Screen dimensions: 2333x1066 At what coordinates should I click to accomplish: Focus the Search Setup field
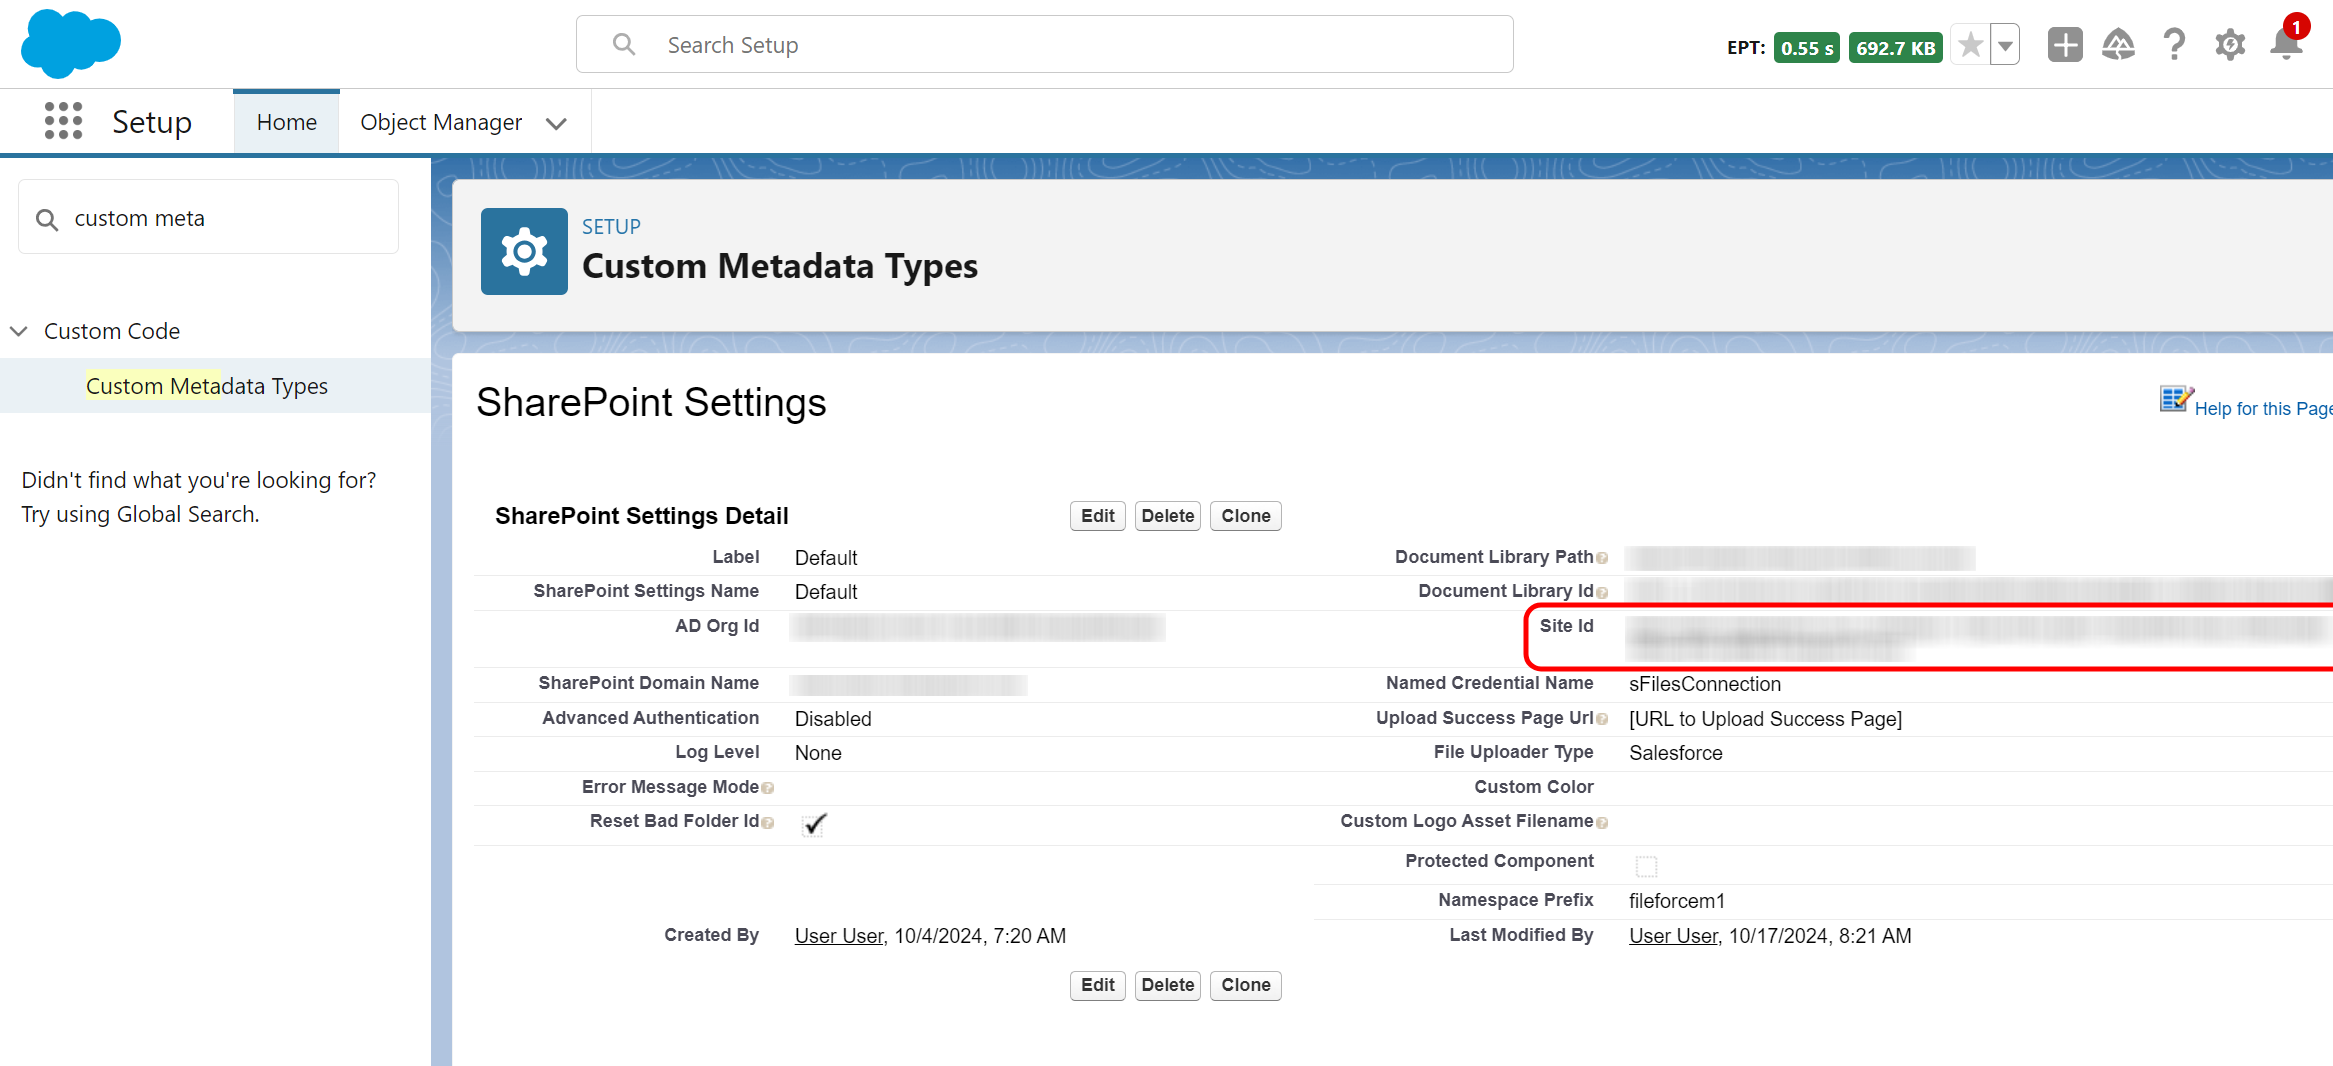(1045, 45)
